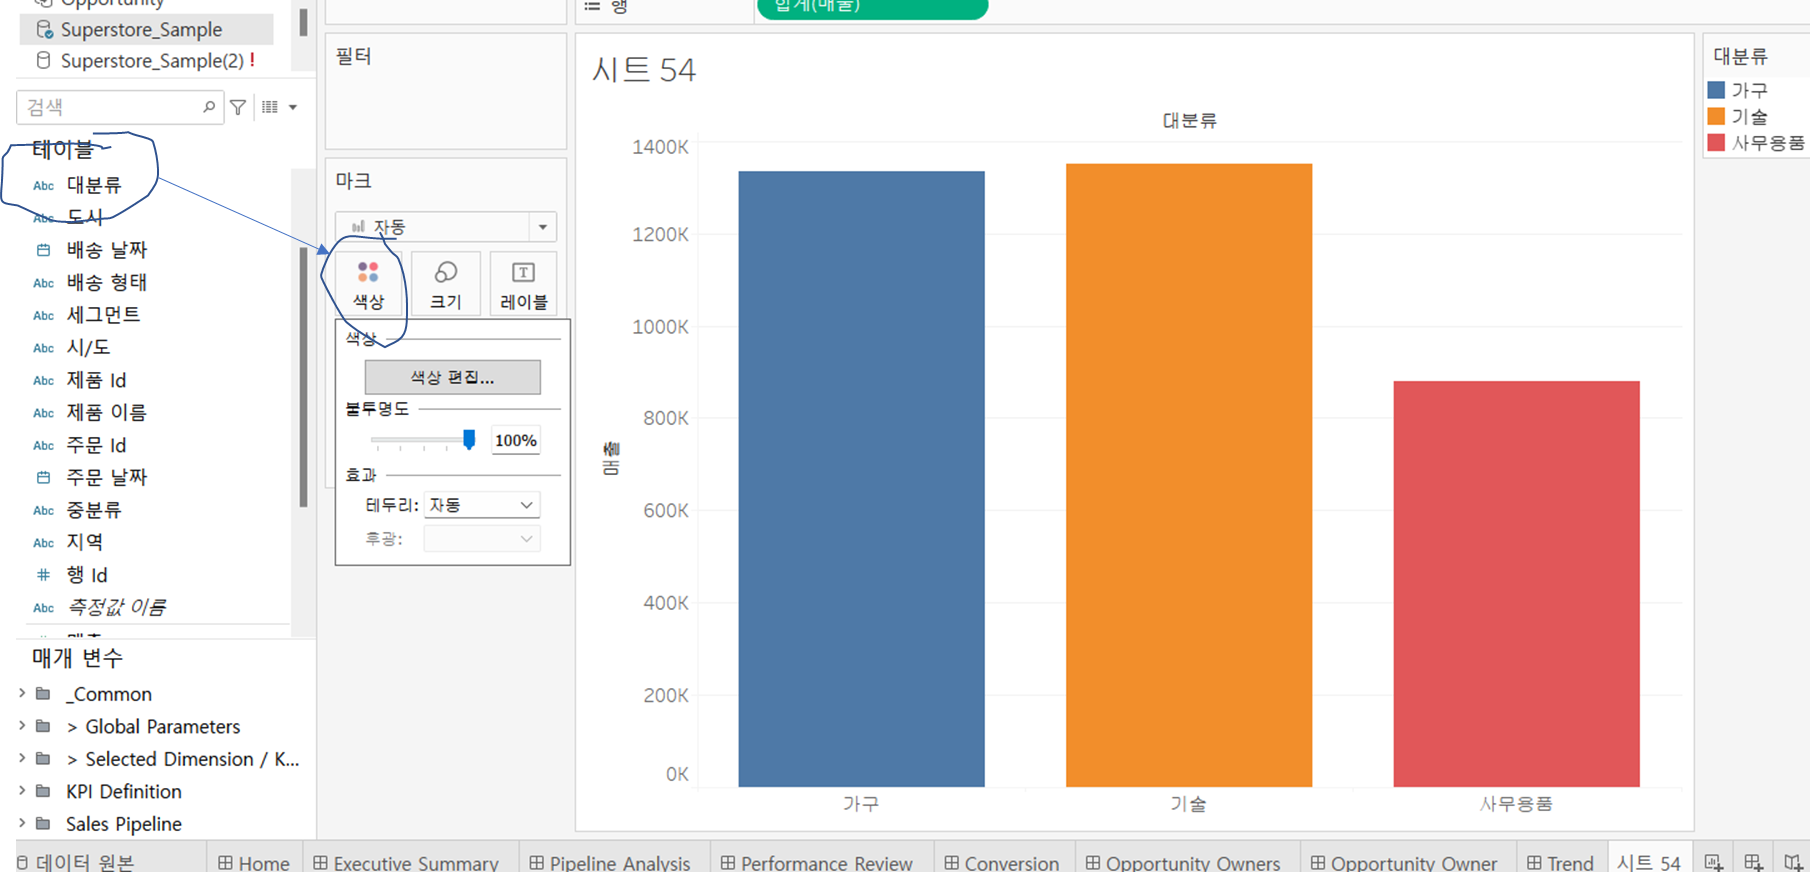Expand the _Common parameter folder

click(22, 693)
